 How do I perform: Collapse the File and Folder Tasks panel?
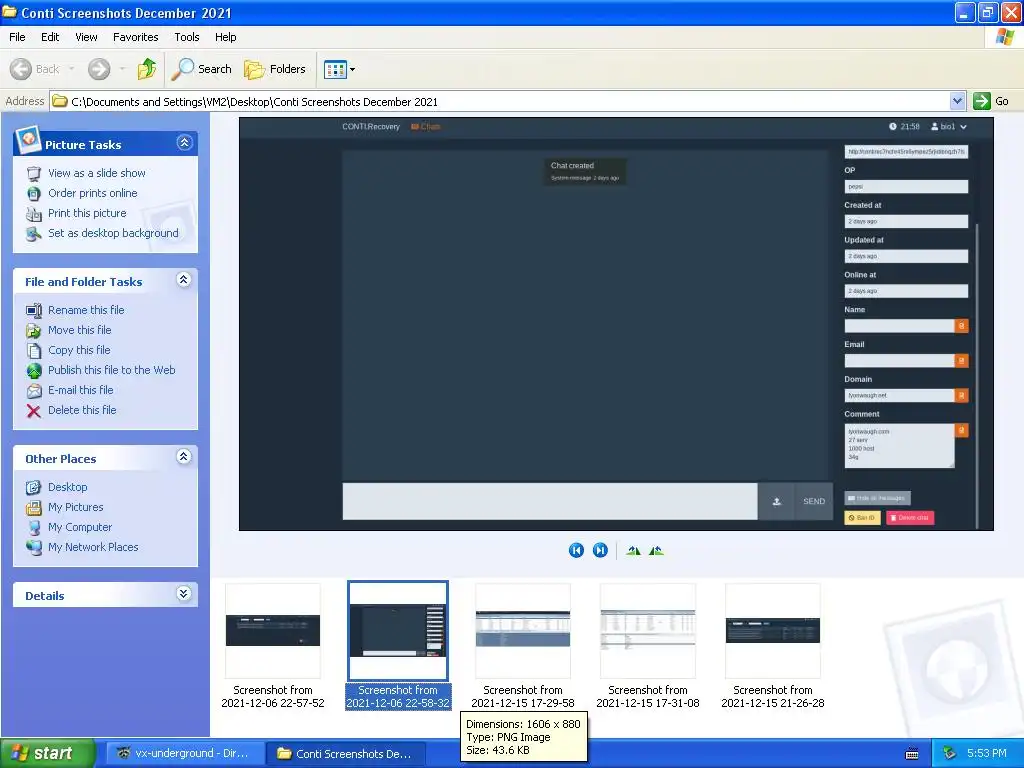184,280
